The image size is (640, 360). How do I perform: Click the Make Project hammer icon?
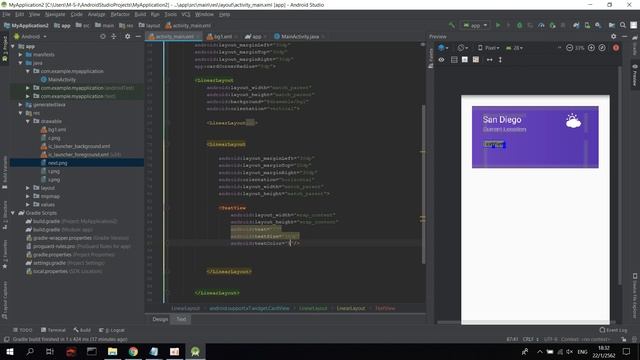click(451, 25)
